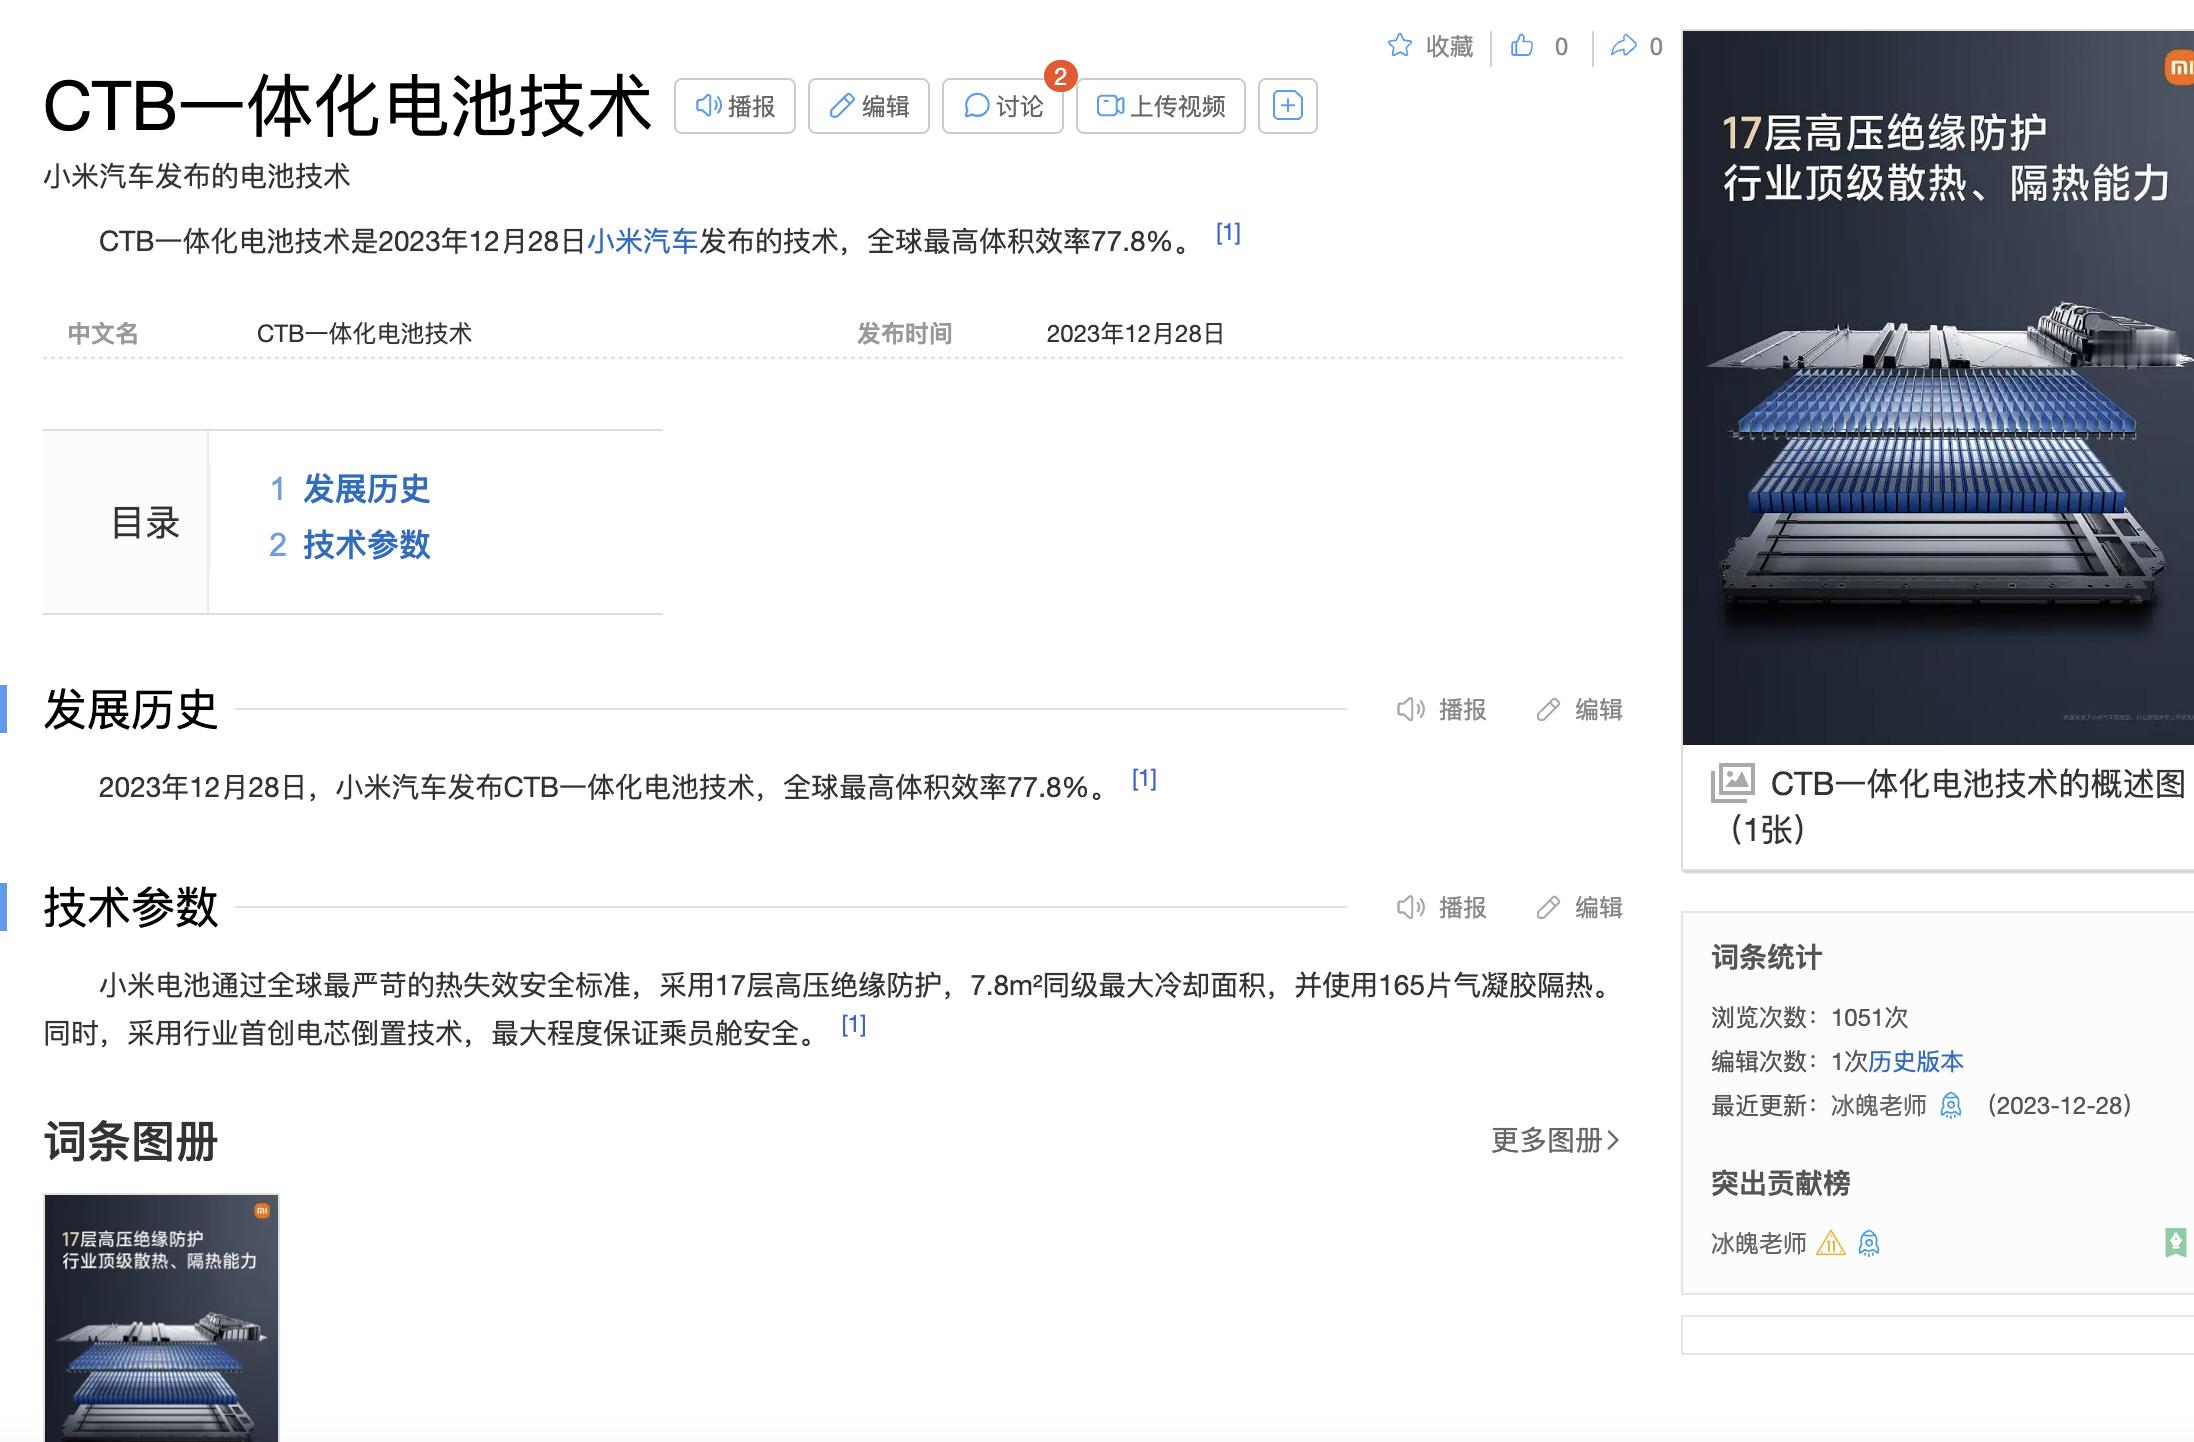2194x1442 pixels.
Task: Click the 上传视频 video upload icon
Action: coord(1109,106)
